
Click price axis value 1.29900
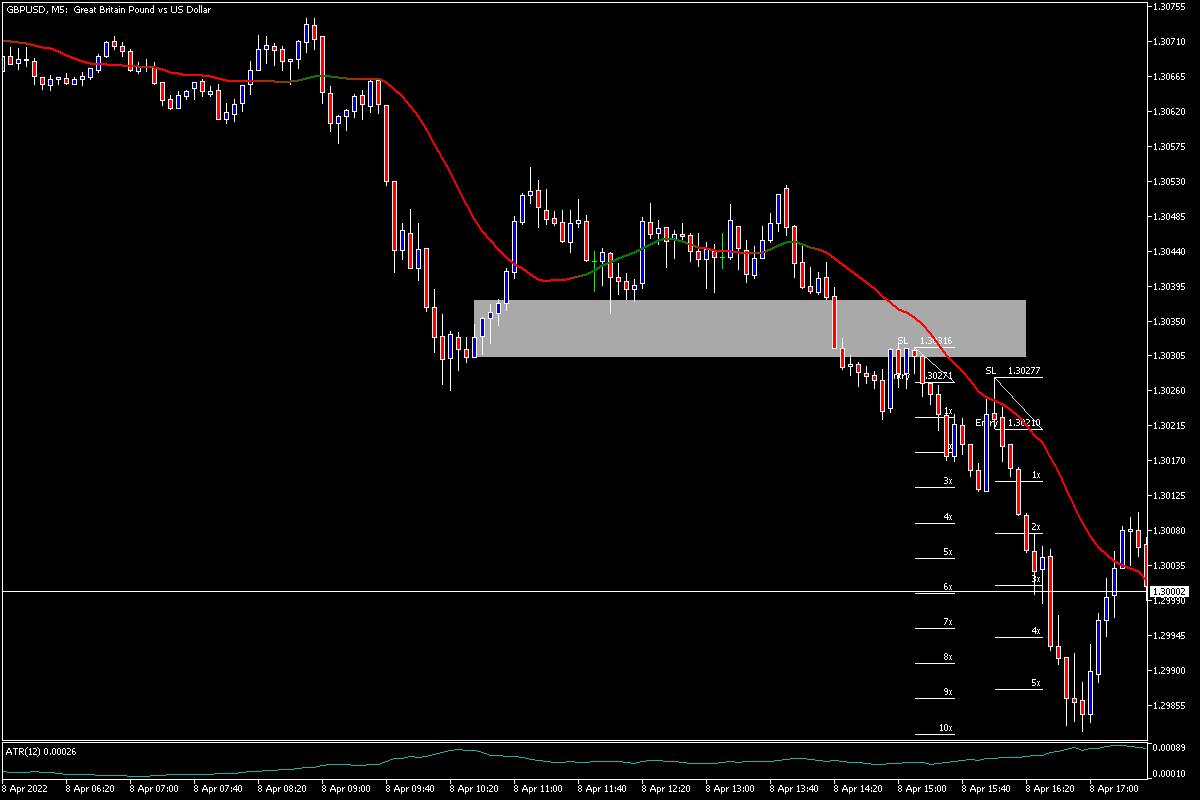[1168, 671]
